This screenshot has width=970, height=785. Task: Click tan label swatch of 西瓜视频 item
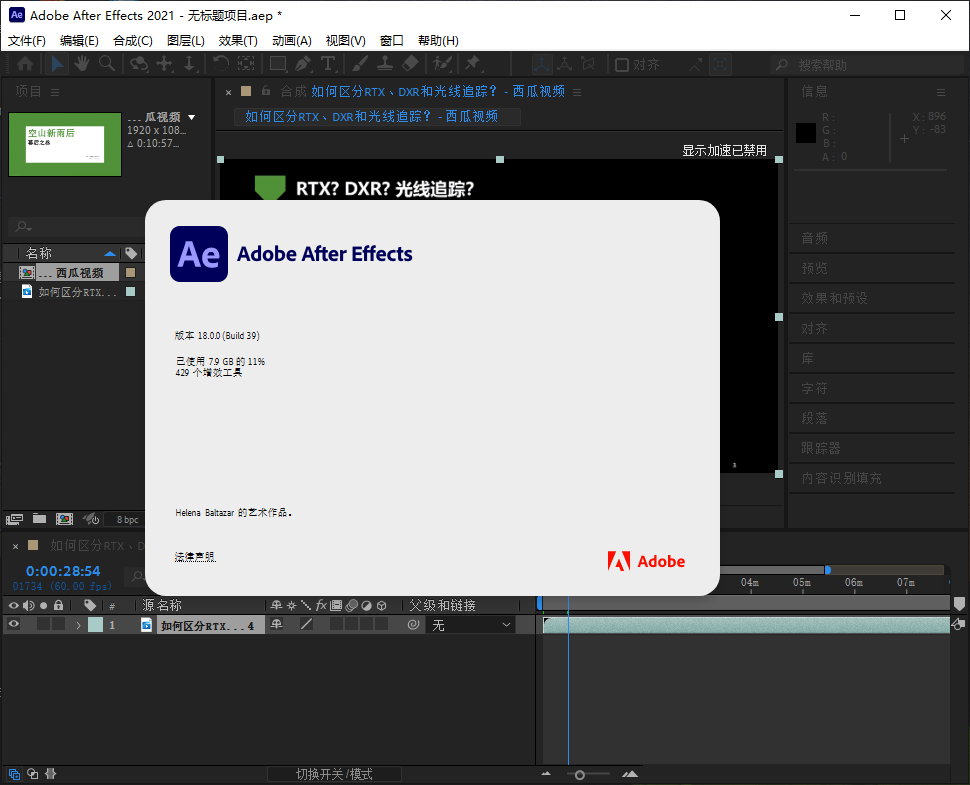tap(131, 272)
